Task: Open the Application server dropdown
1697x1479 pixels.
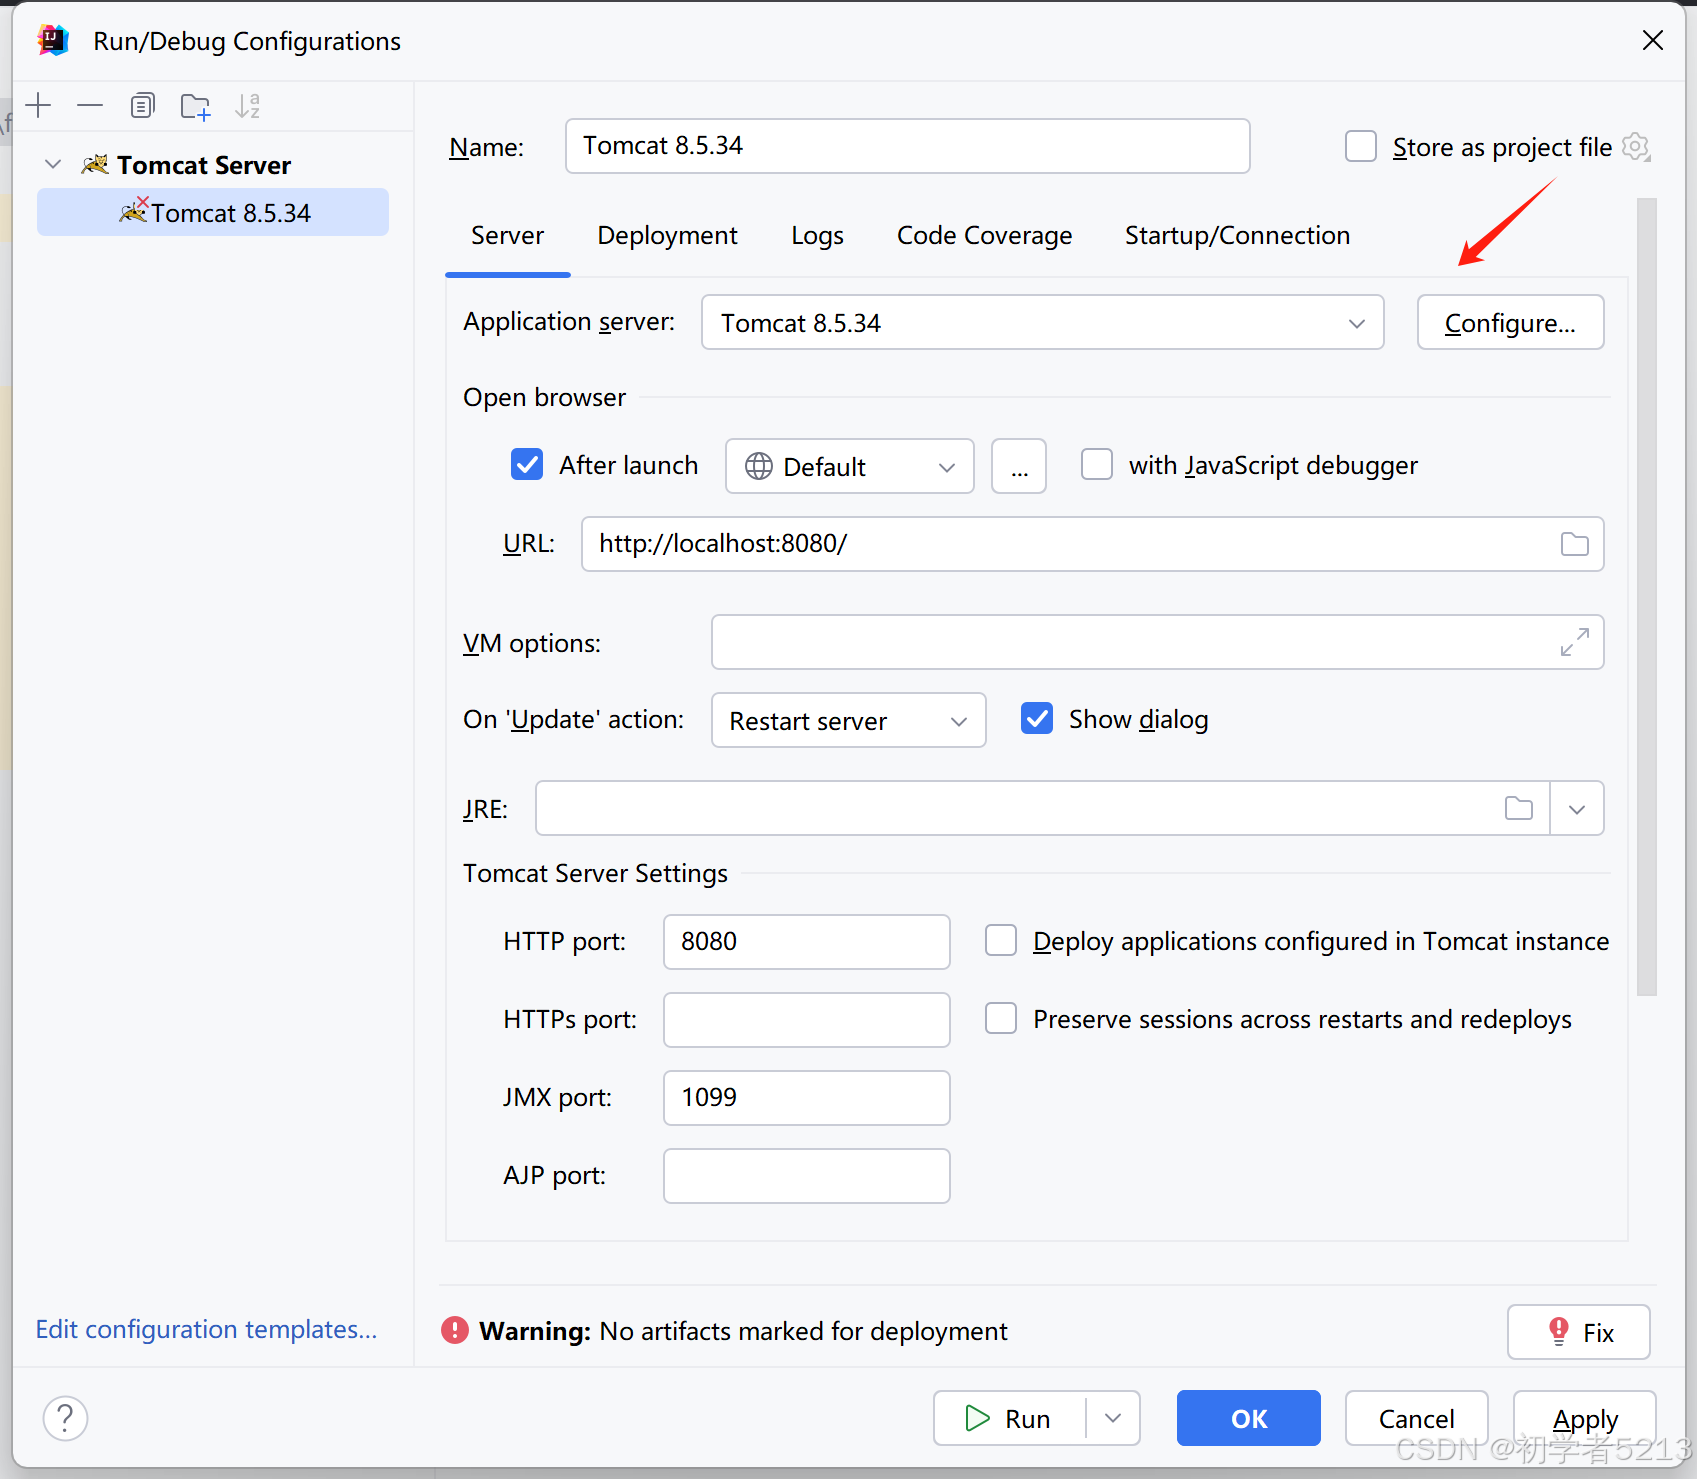Action: pos(1043,322)
